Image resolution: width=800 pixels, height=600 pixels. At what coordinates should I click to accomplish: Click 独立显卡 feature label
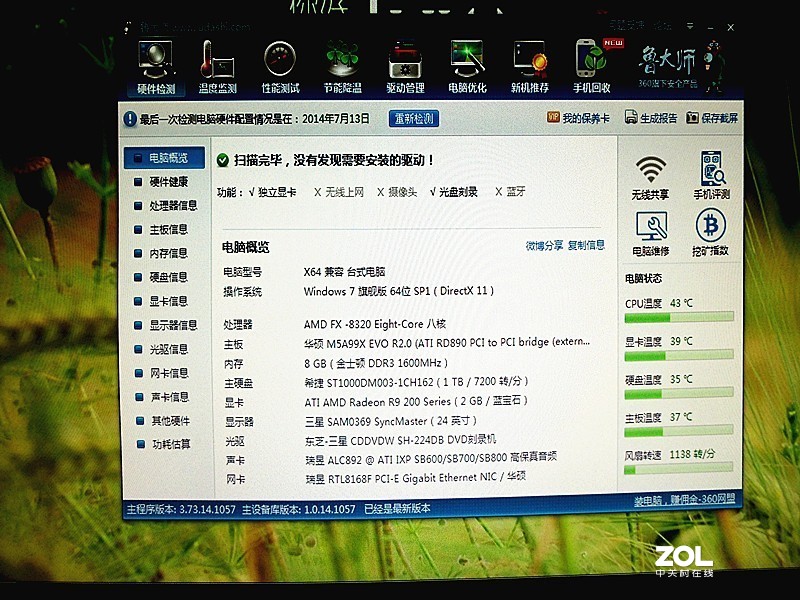277,192
